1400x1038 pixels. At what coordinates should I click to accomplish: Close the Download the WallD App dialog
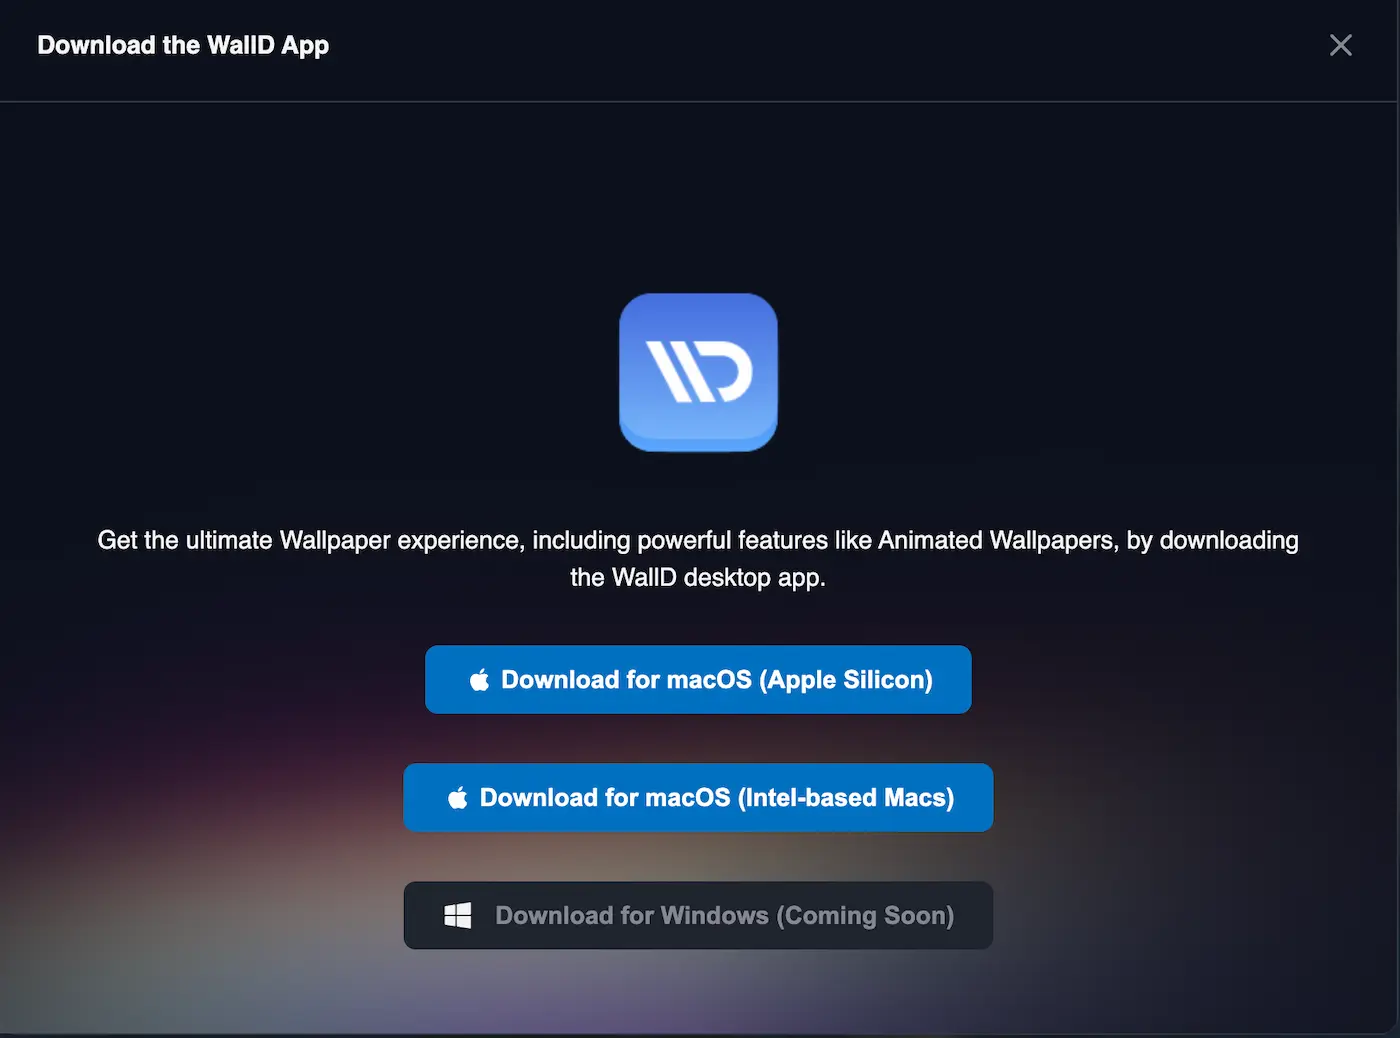[1340, 45]
